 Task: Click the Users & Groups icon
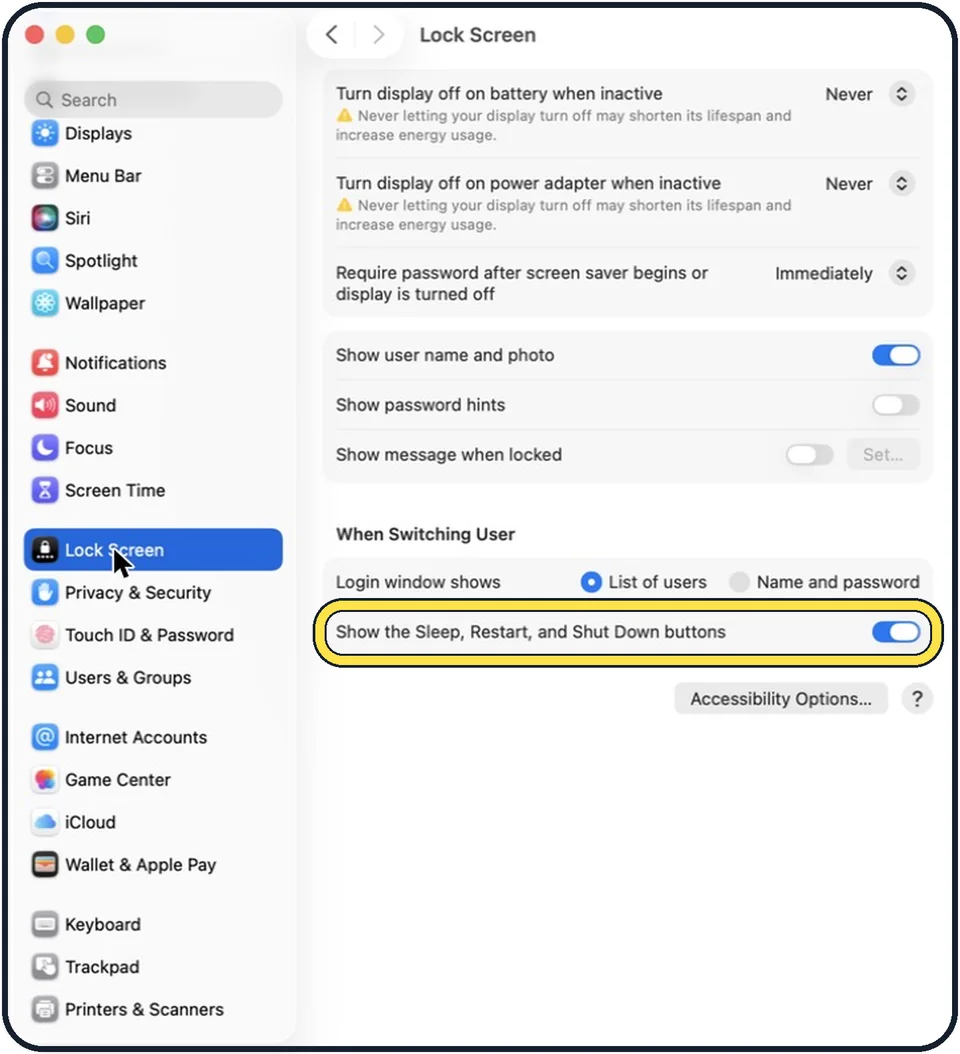pyautogui.click(x=45, y=678)
